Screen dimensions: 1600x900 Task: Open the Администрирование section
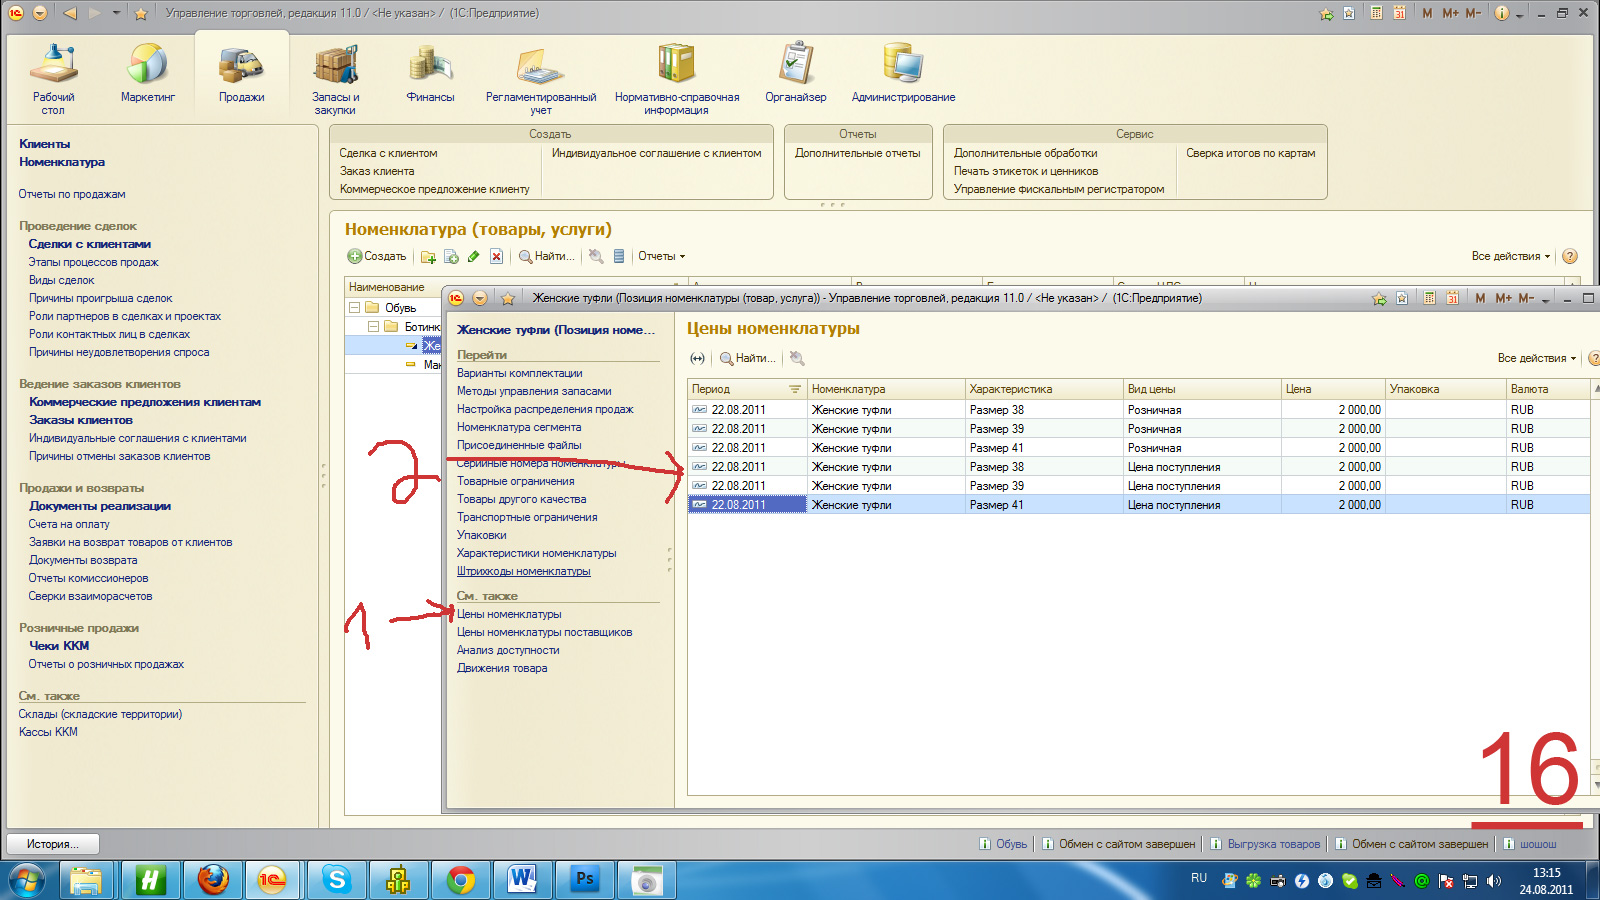[x=903, y=75]
